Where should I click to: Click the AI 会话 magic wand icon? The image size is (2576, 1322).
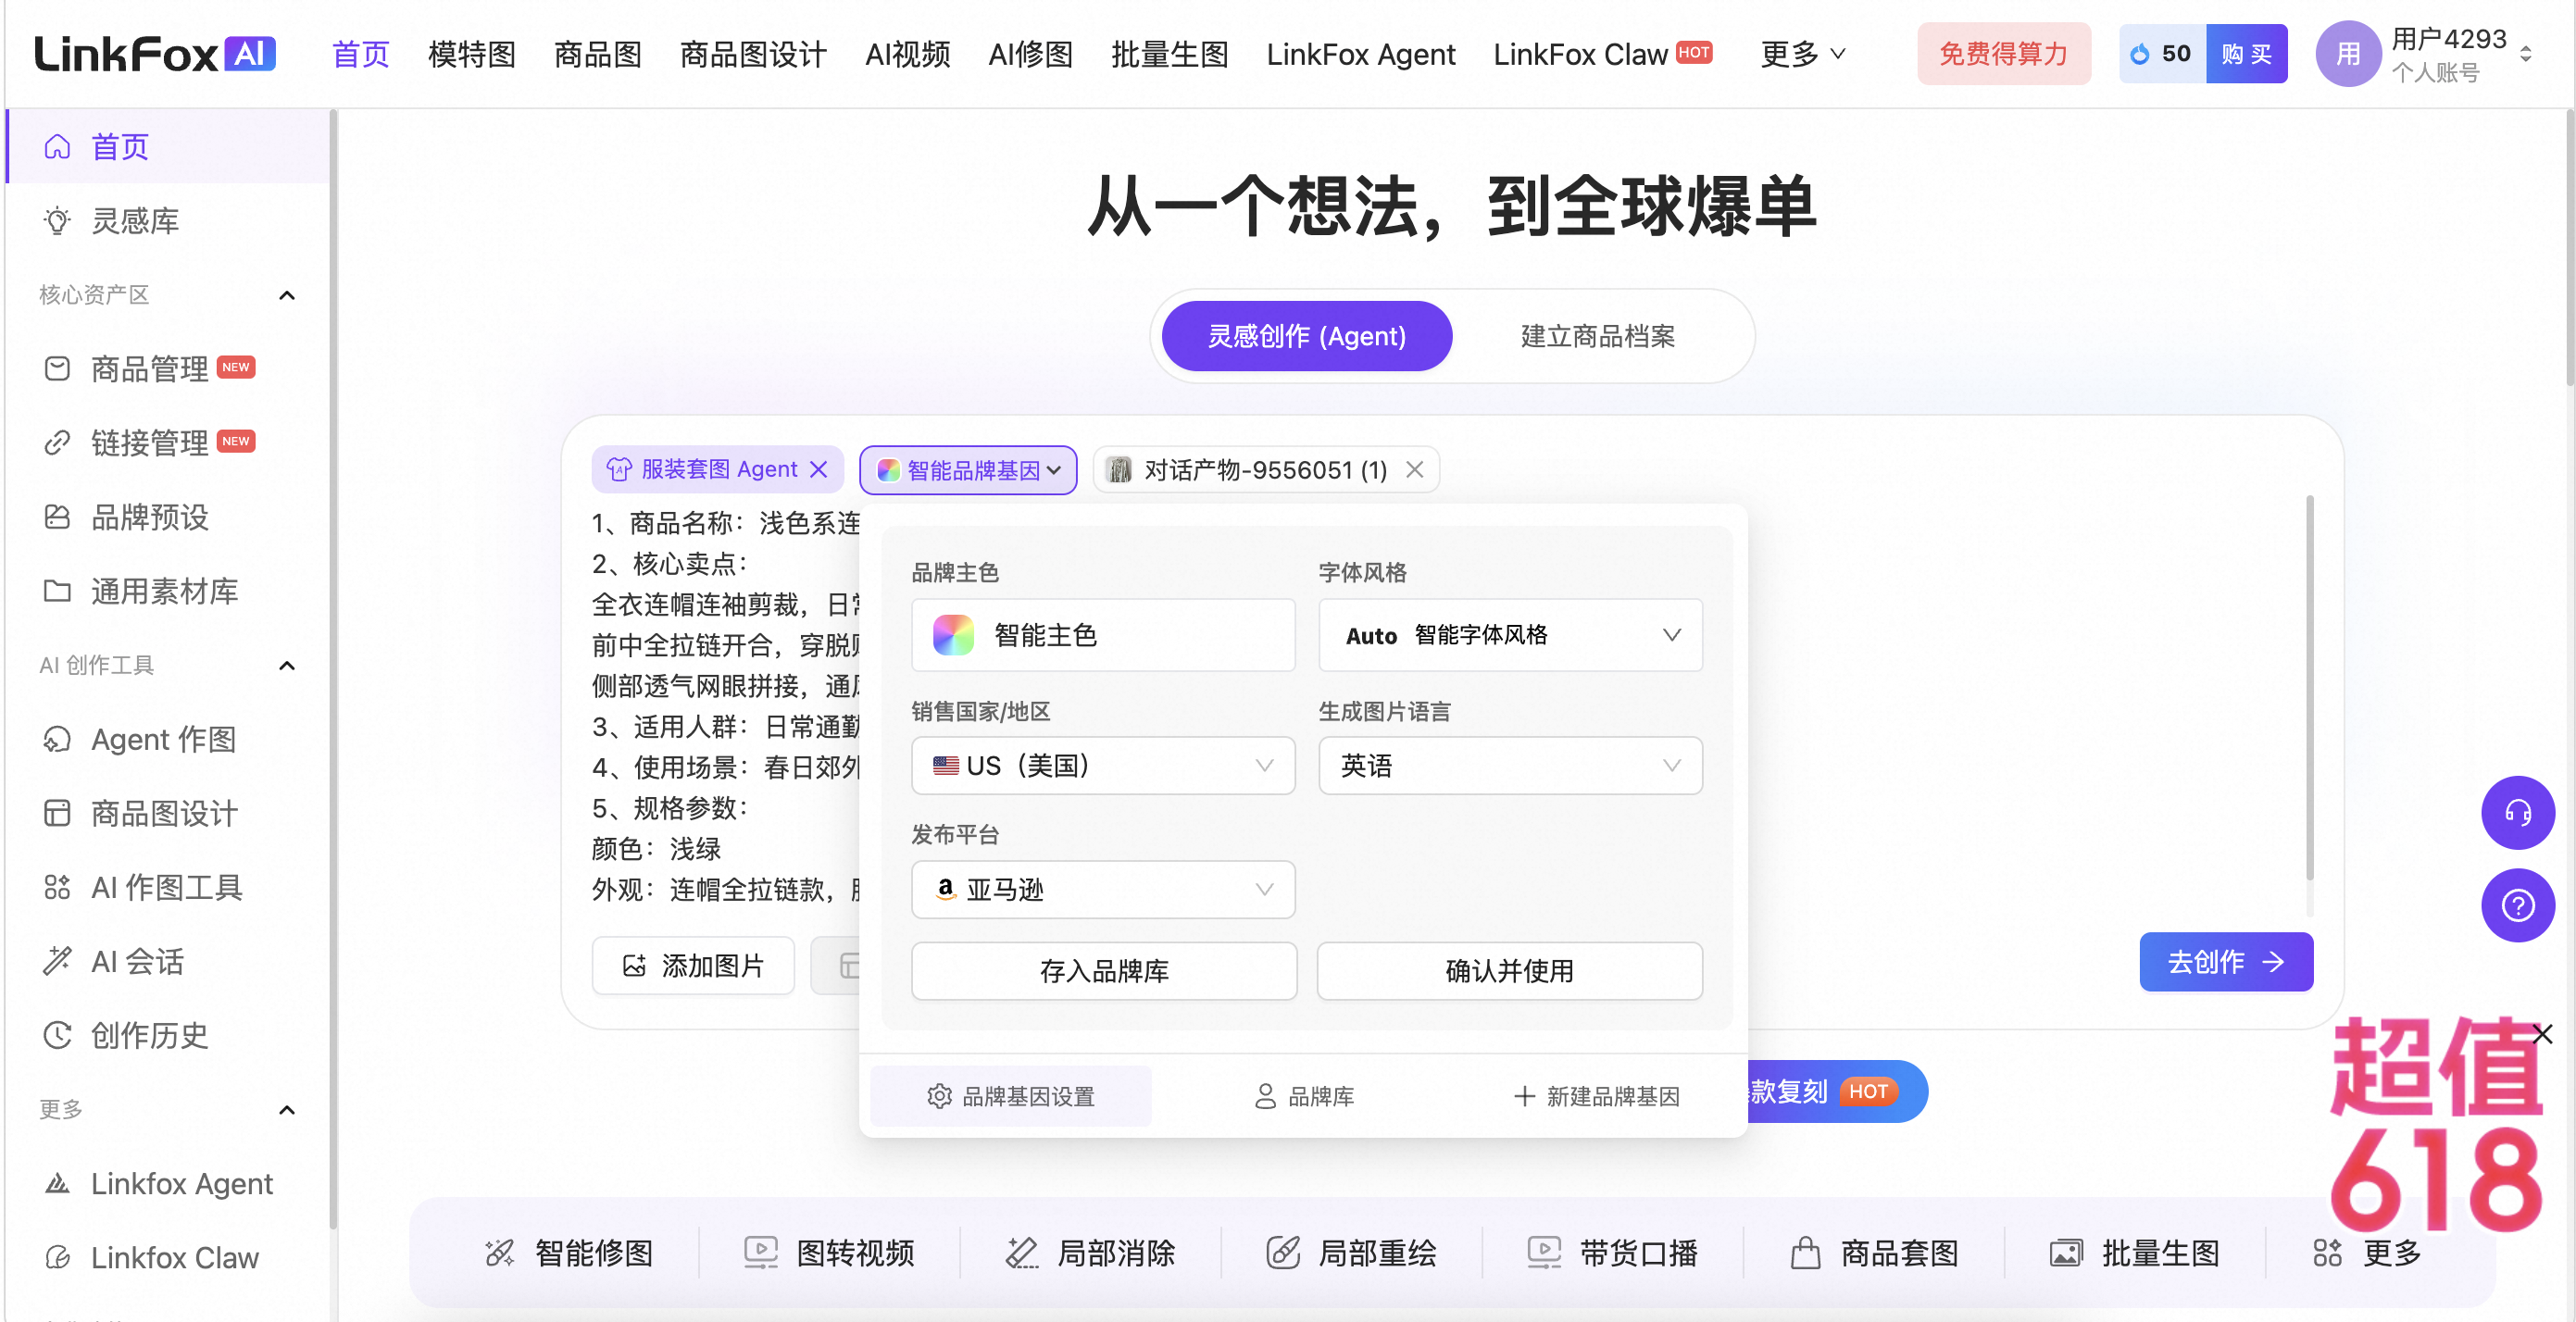click(57, 961)
